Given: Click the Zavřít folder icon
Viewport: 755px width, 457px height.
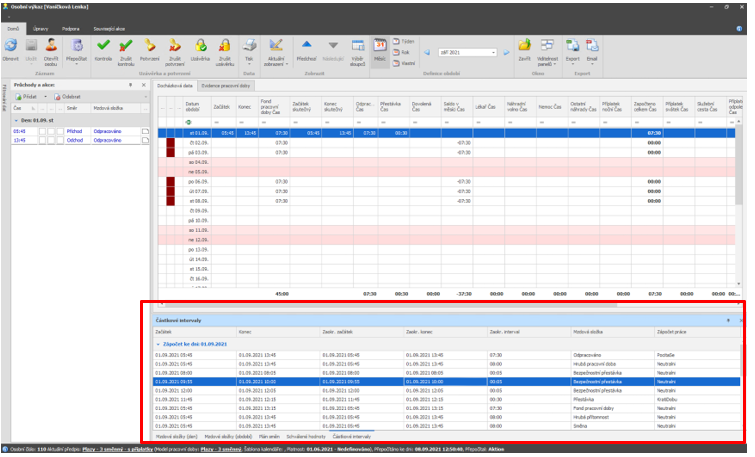Looking at the screenshot, I should pos(524,46).
